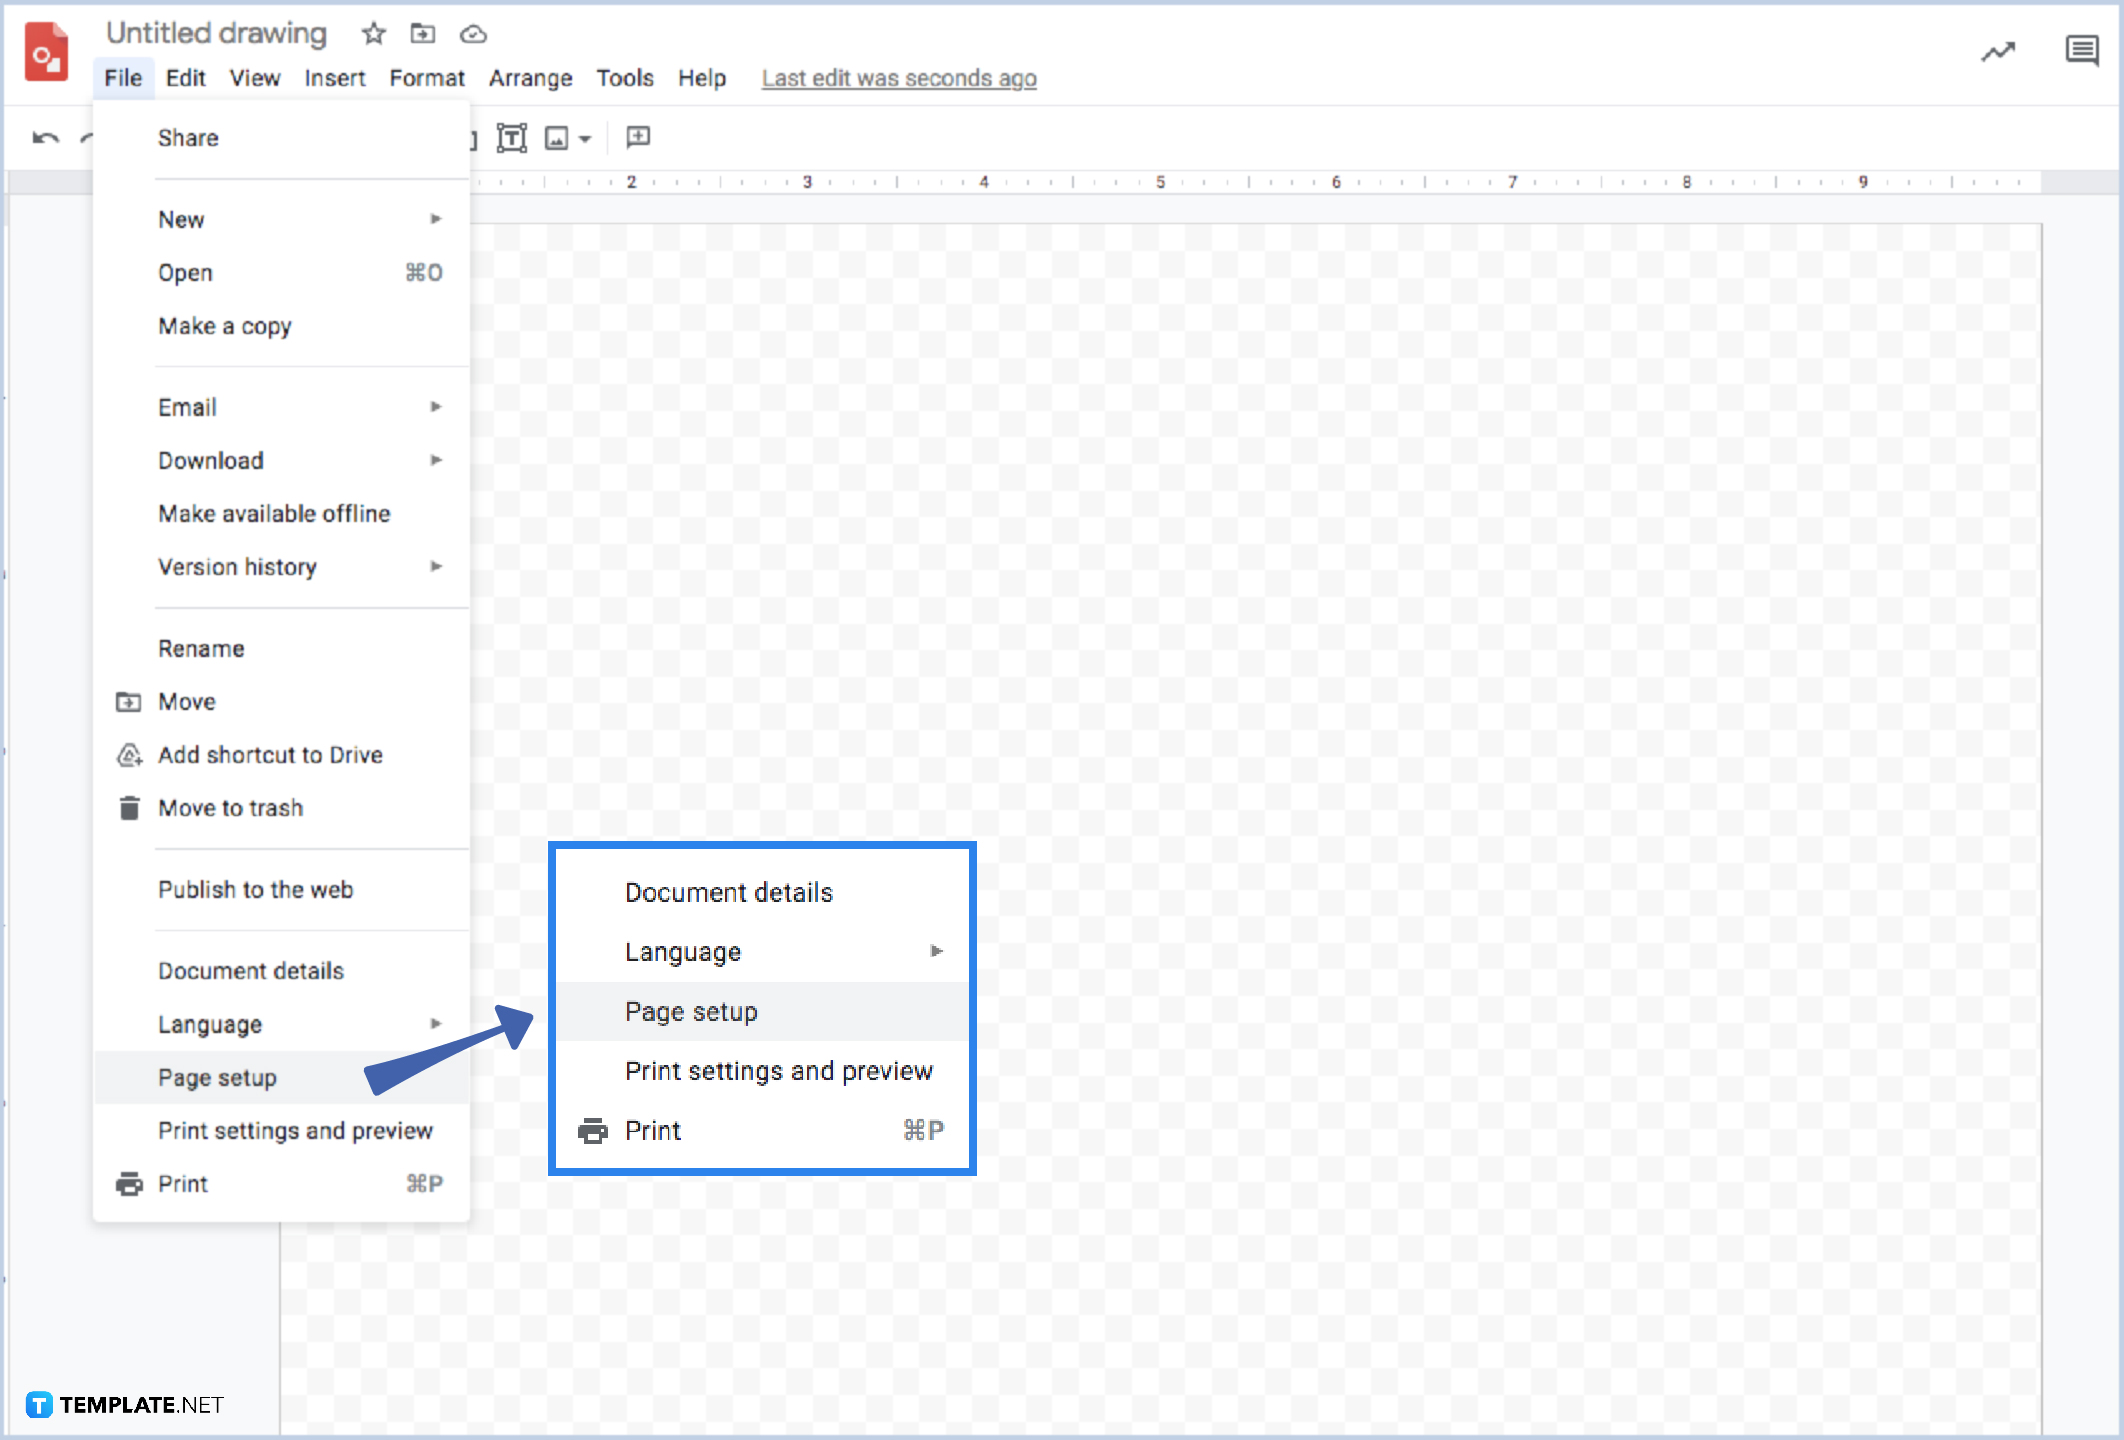Expand the Language submenu

point(208,1023)
